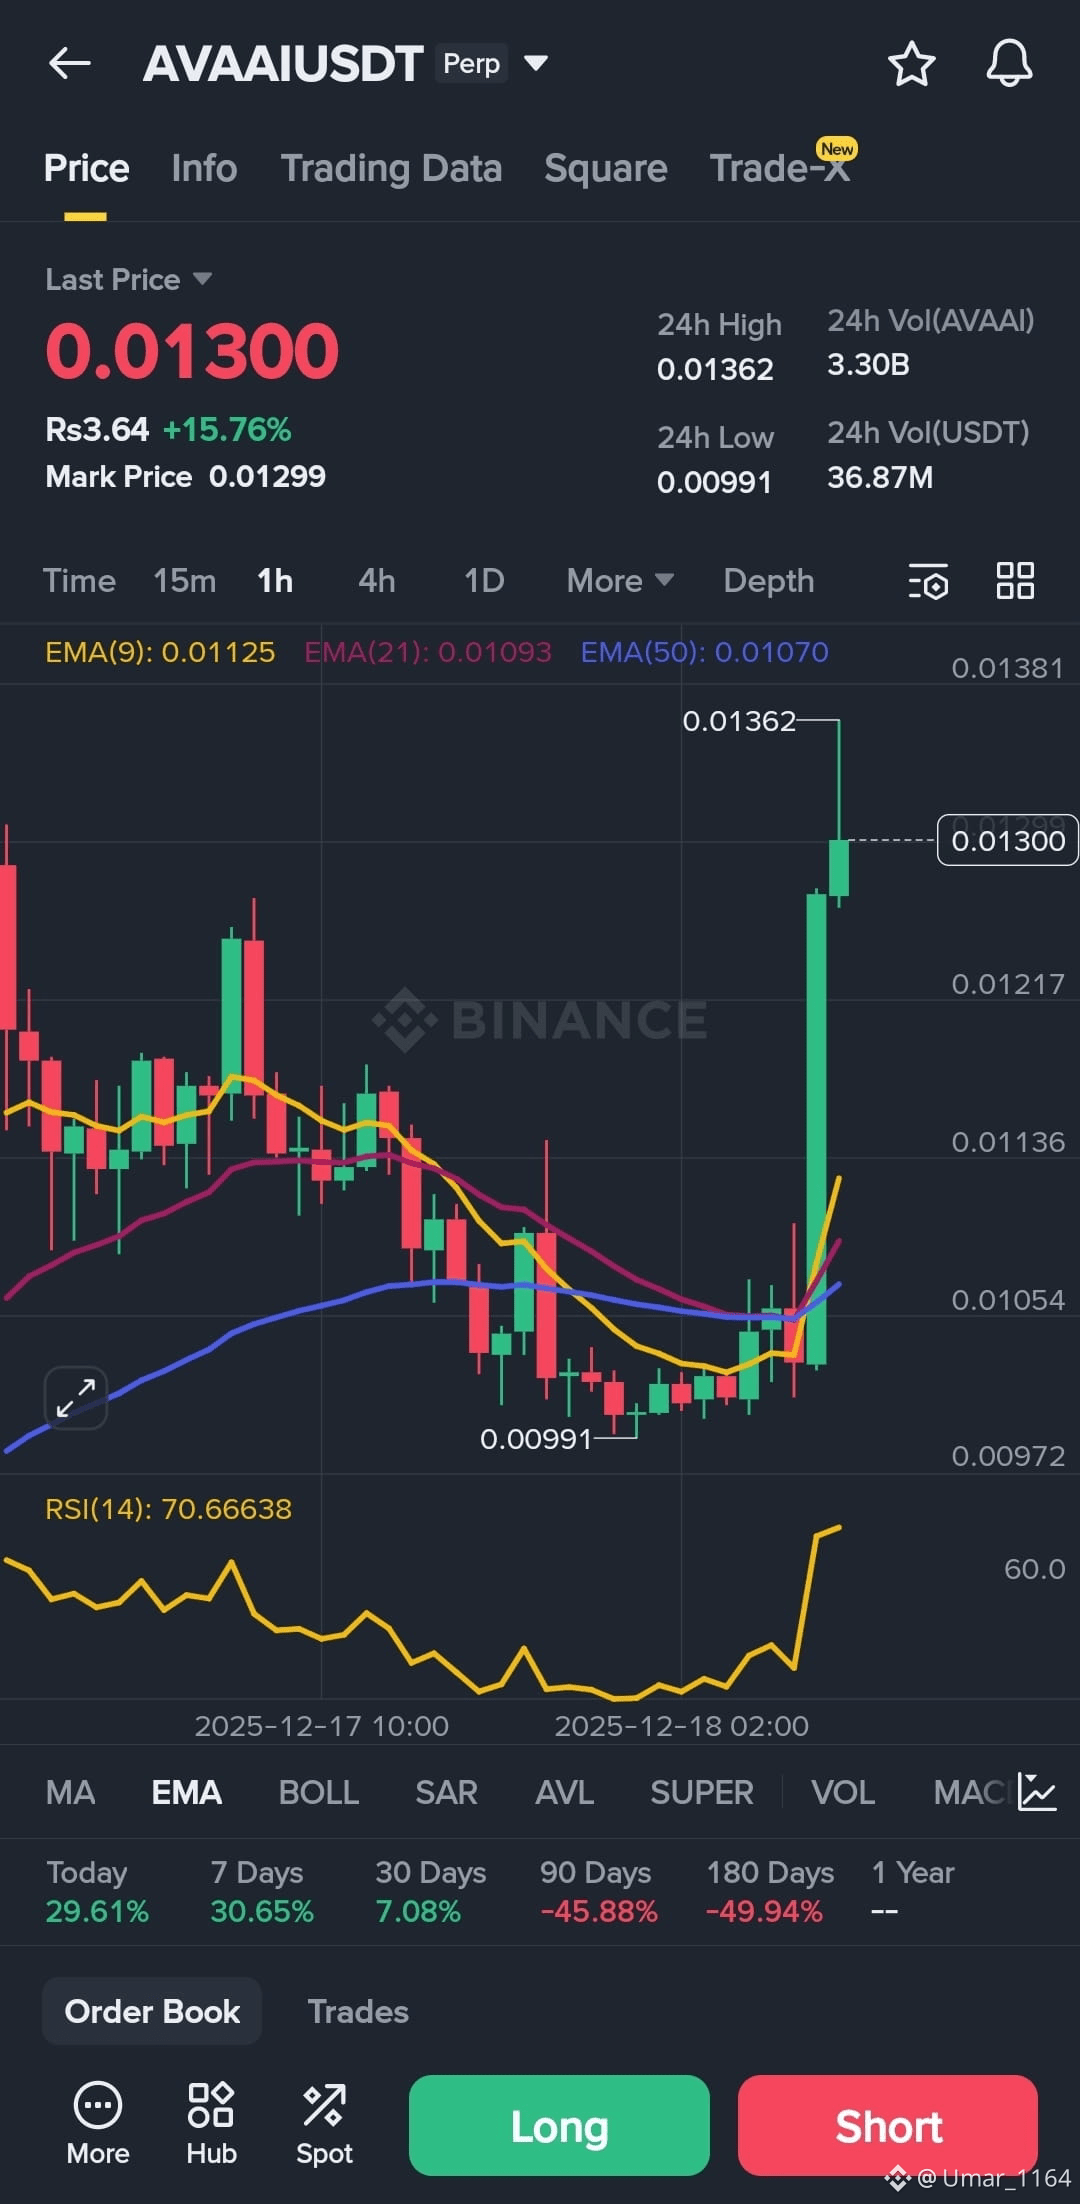This screenshot has width=1080, height=2204.
Task: Tap the 90 Days -45.88% performance value
Action: point(599,1911)
